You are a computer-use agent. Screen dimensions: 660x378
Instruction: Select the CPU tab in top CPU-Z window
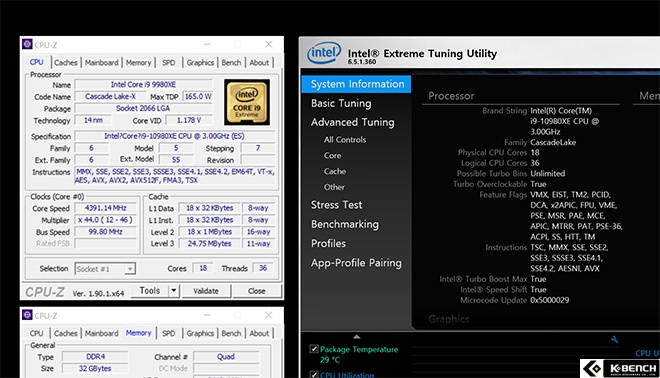(x=37, y=62)
